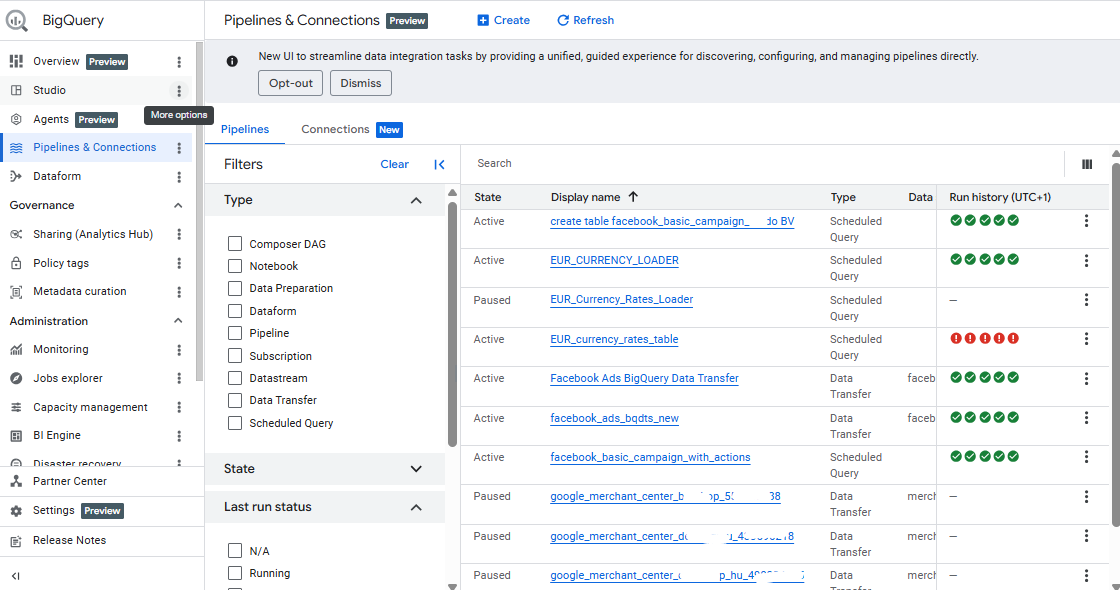
Task: Click the pipelines Search field
Action: click(x=764, y=164)
